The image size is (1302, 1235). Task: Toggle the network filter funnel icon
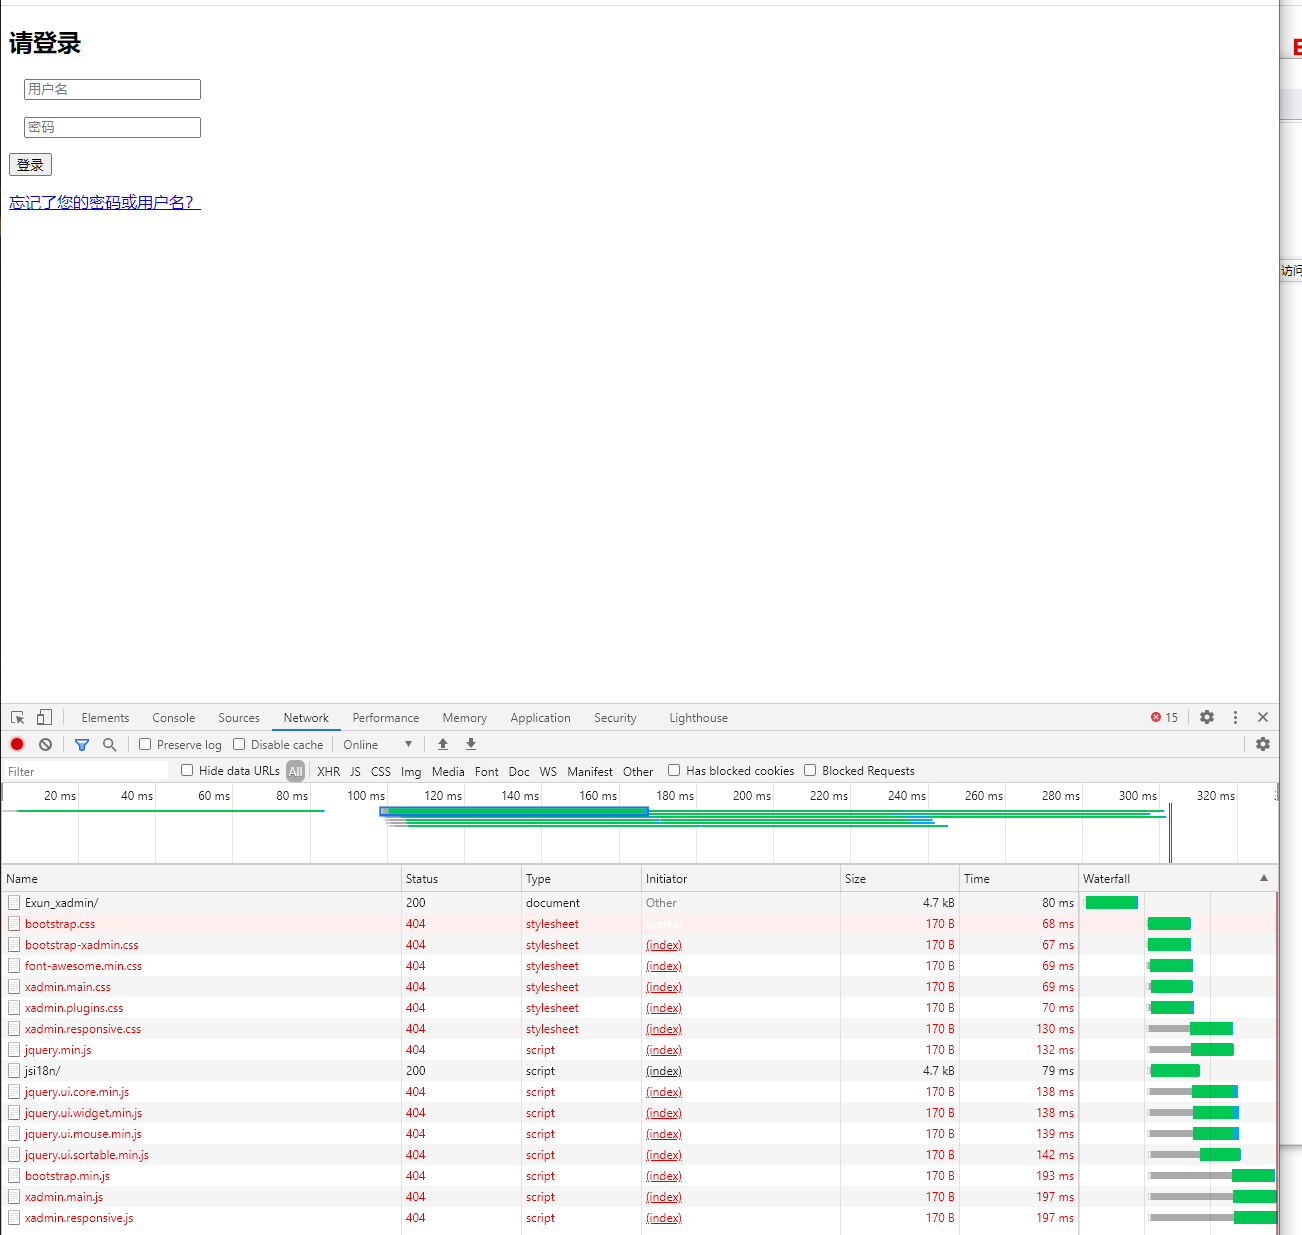[82, 745]
